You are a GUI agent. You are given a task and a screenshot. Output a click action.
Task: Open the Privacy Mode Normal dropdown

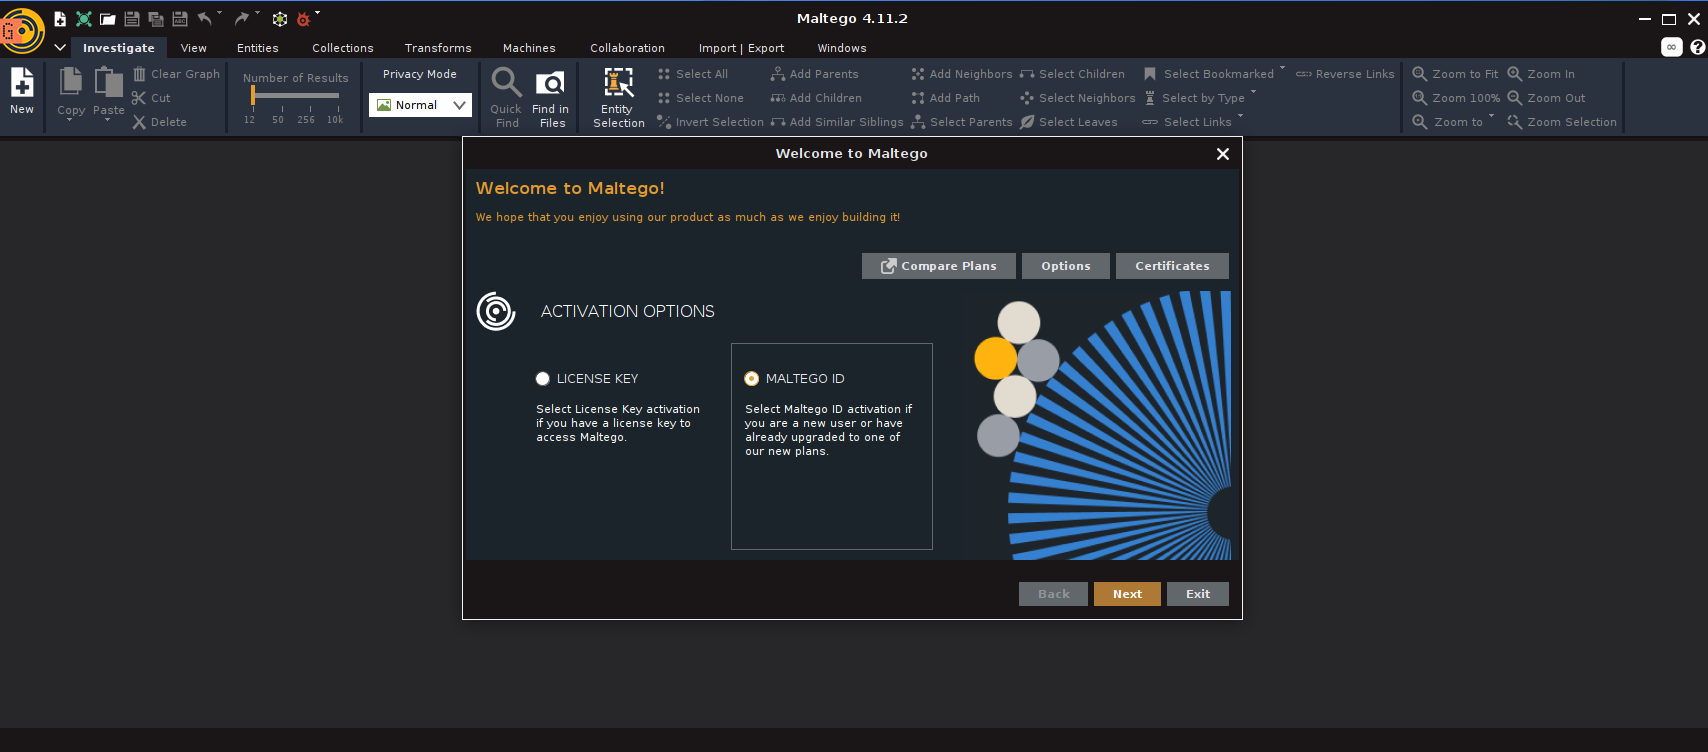(x=420, y=105)
